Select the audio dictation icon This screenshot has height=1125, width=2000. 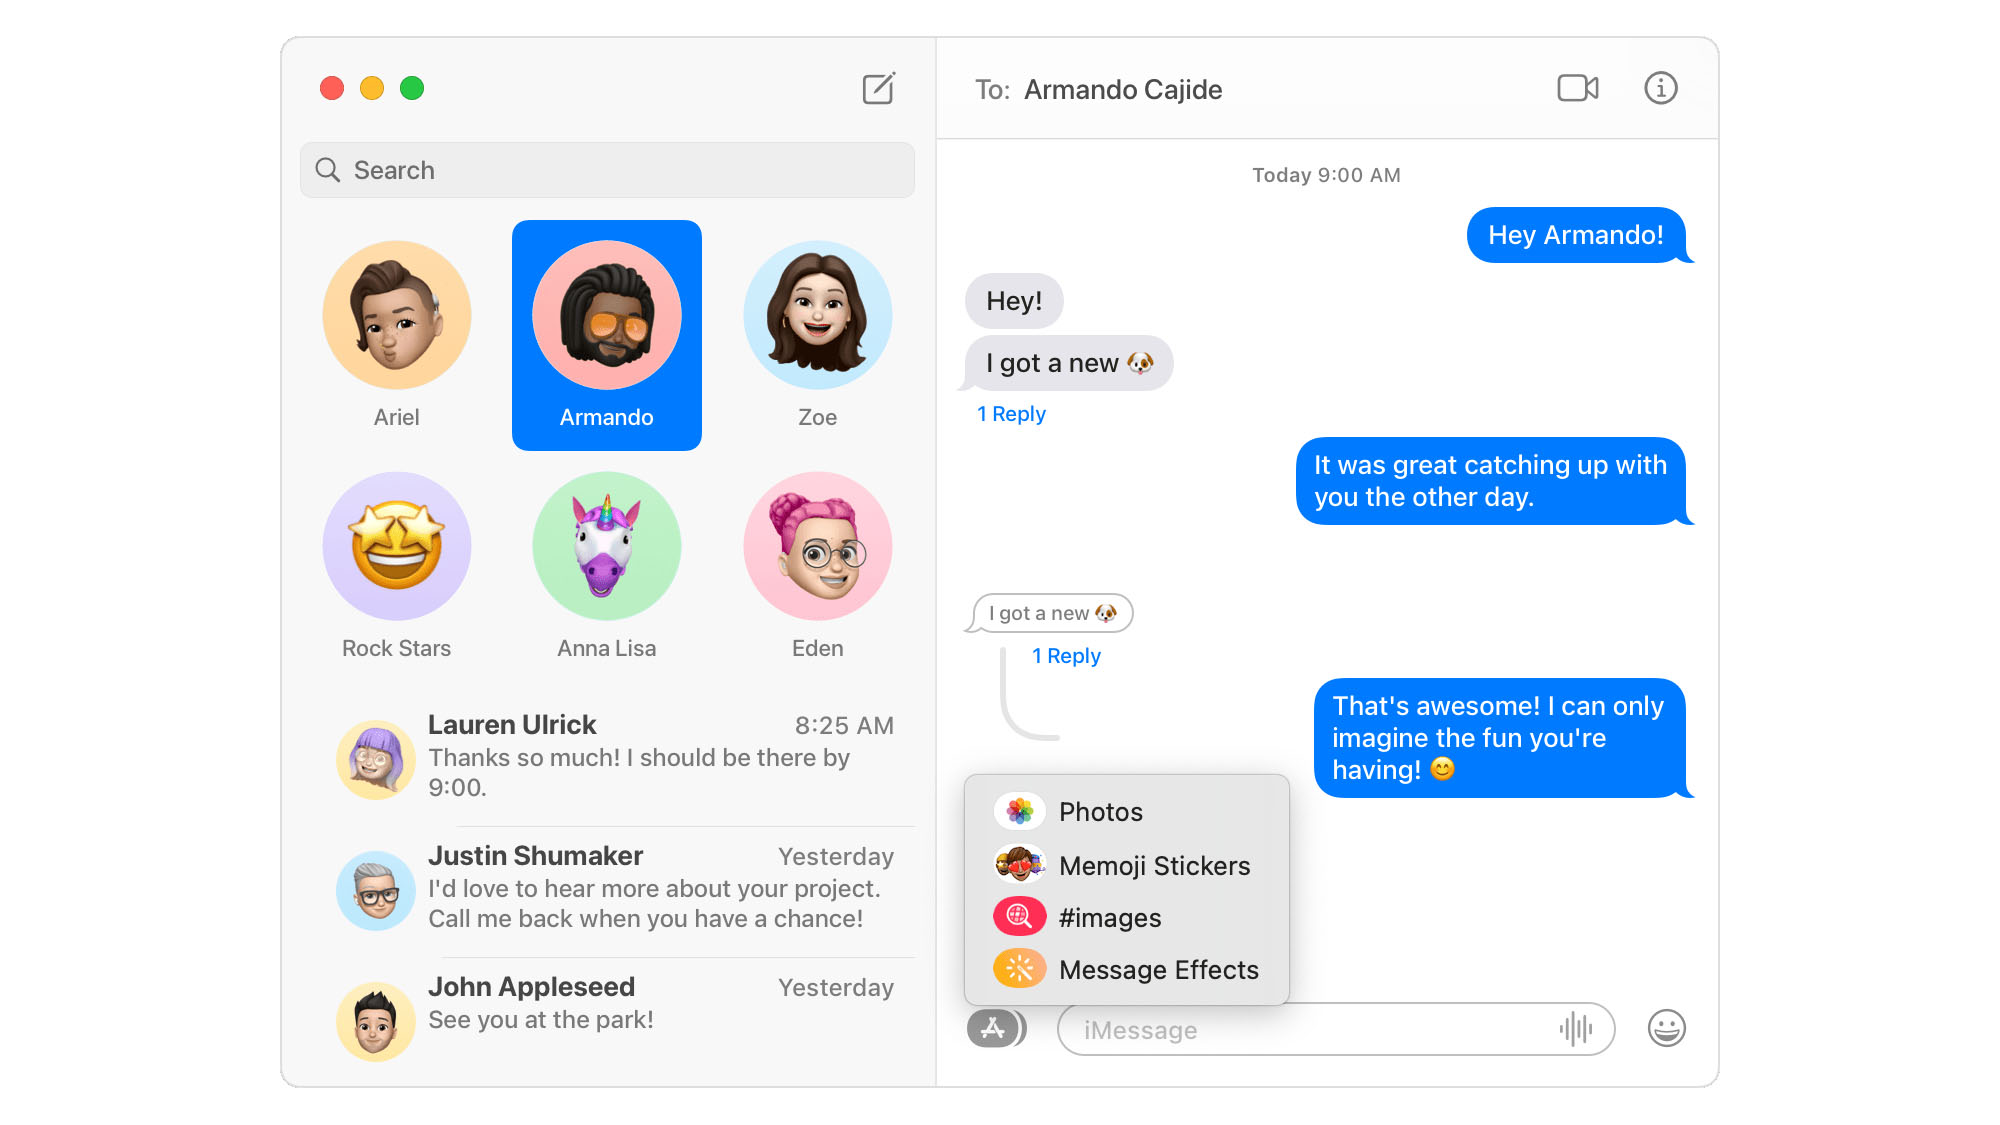coord(1577,1029)
